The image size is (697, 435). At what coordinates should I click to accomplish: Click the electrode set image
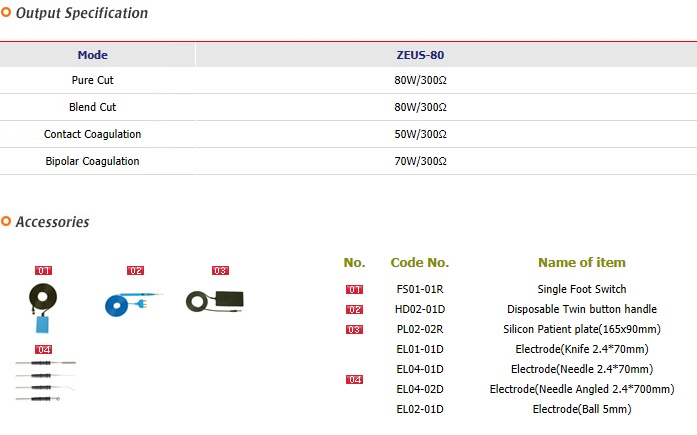click(x=45, y=381)
